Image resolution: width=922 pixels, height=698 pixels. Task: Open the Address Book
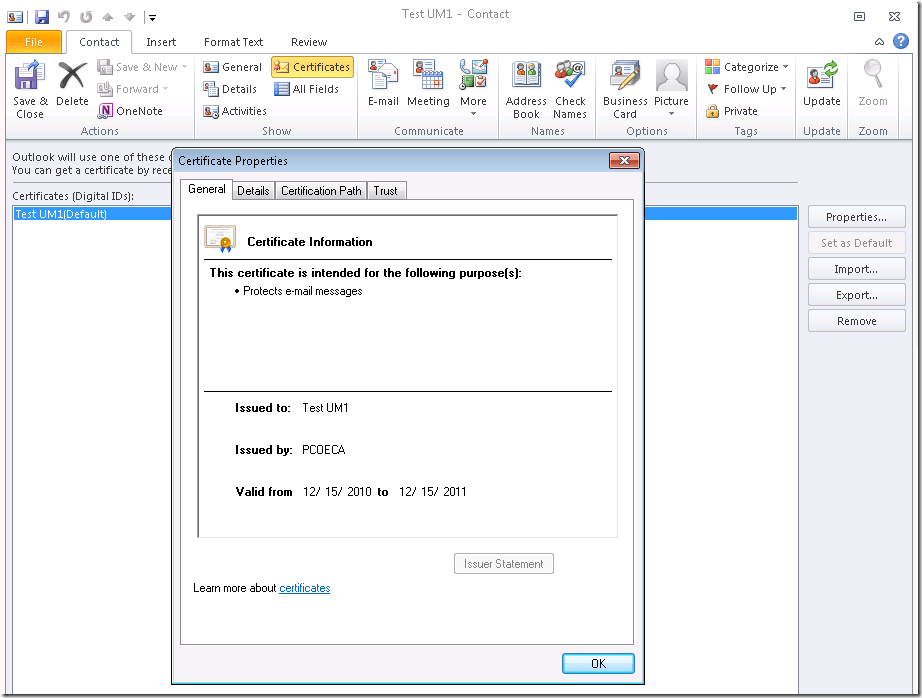point(526,89)
